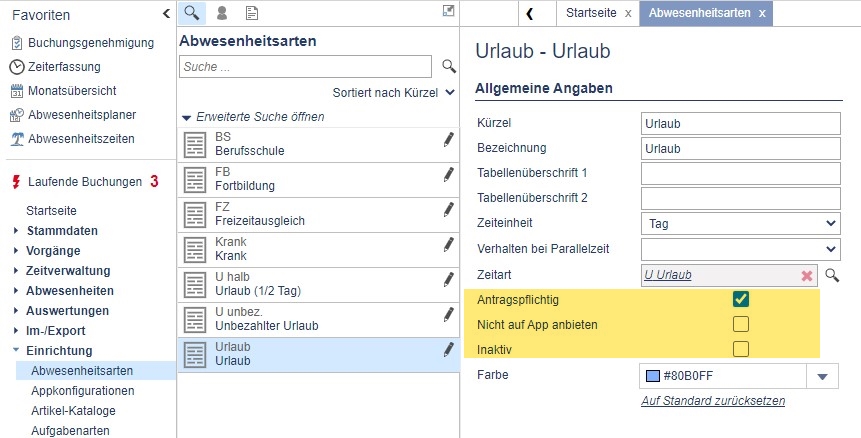
Task: Switch to the Abwesenheitsarten tab
Action: coord(699,13)
